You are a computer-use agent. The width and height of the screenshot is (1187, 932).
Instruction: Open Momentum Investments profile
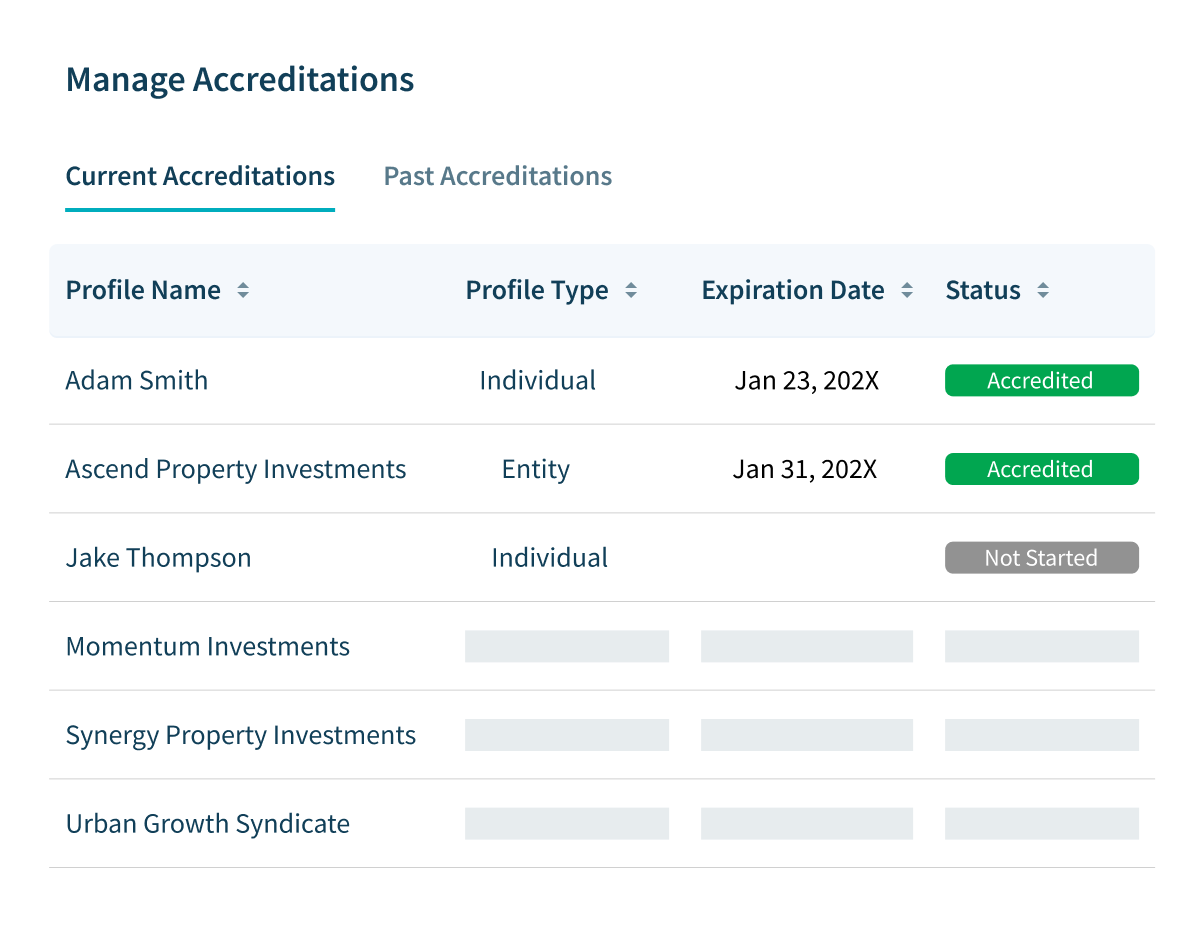[x=207, y=647]
